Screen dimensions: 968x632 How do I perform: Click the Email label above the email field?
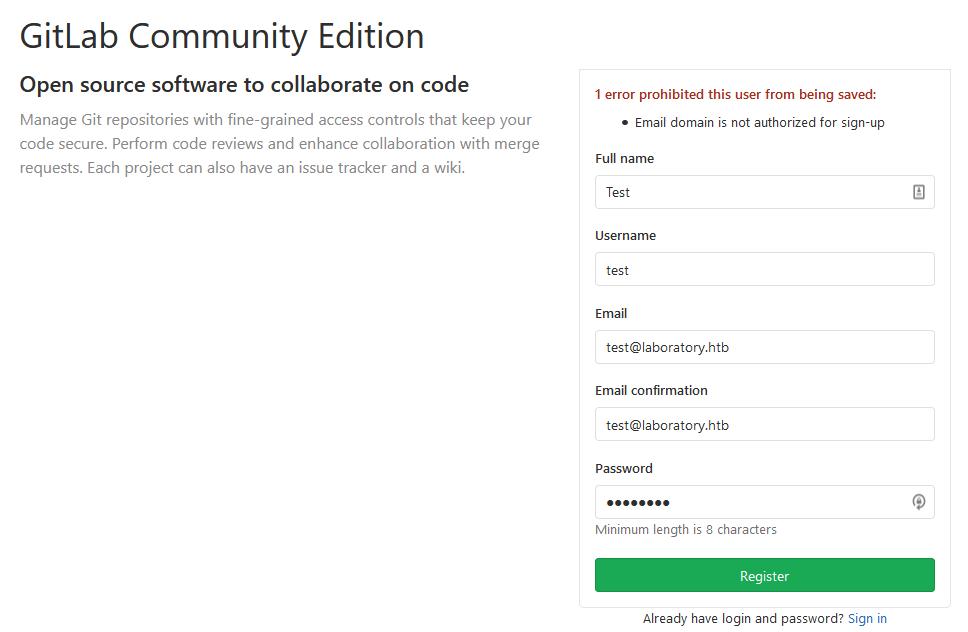pyautogui.click(x=611, y=313)
